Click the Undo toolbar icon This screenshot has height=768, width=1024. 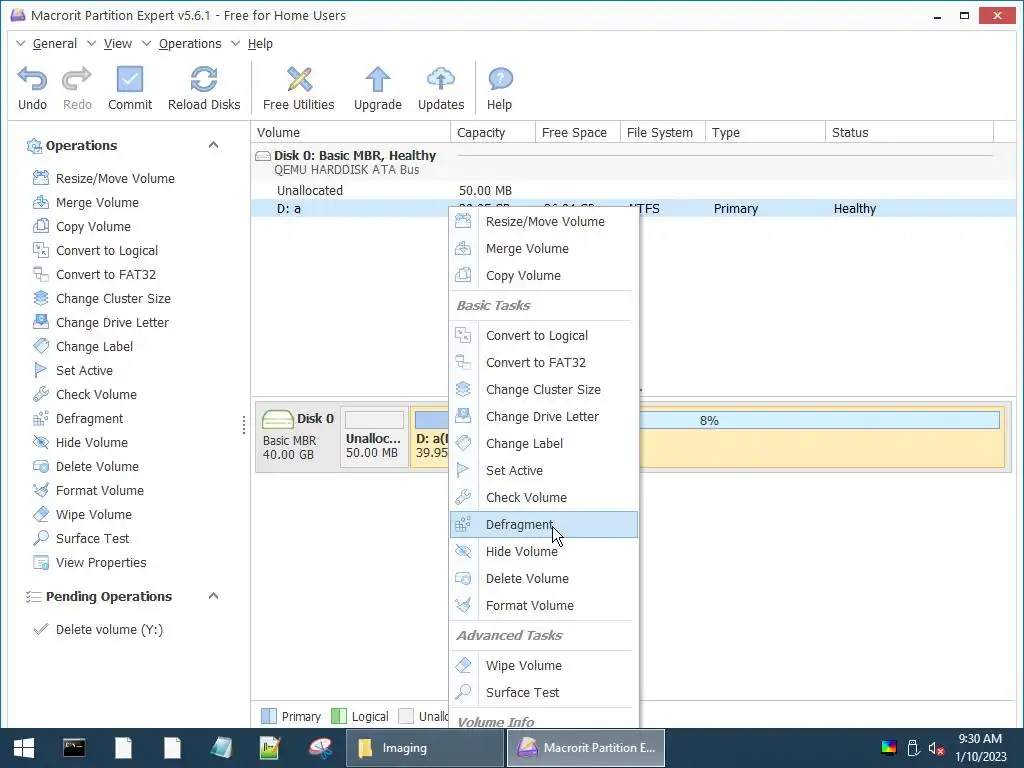click(32, 80)
